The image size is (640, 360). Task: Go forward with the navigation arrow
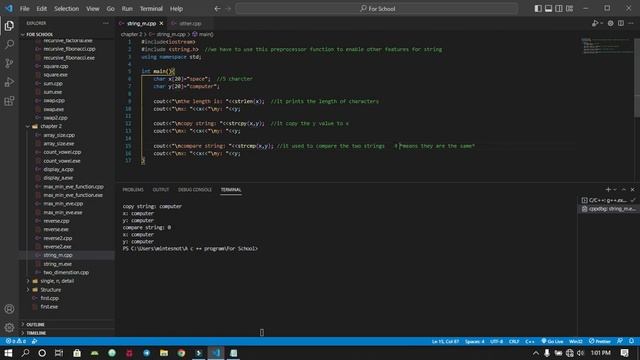tap(228, 9)
